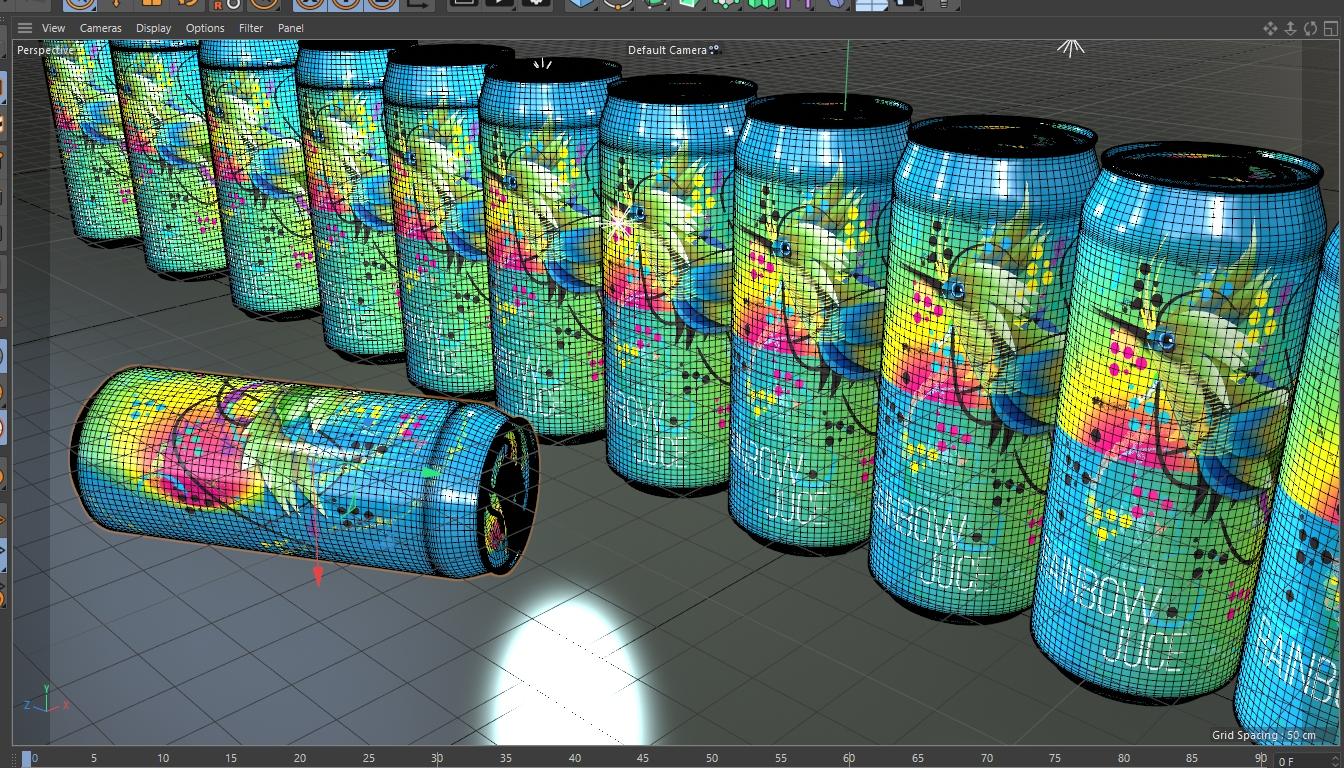Click the viewport zoom camera icon

click(1290, 28)
